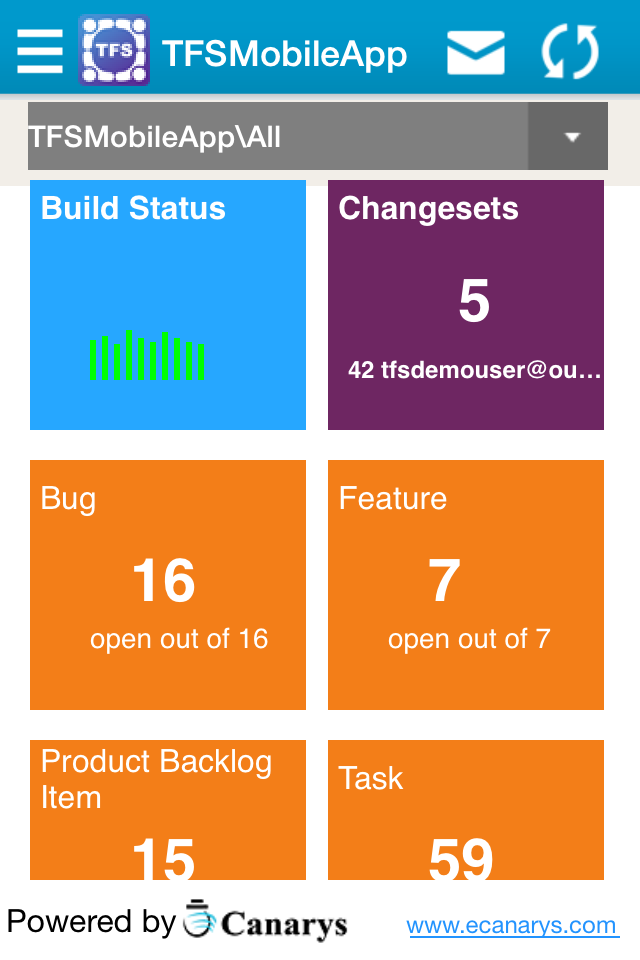Open the hamburger navigation menu
The width and height of the screenshot is (640, 960).
40,51
